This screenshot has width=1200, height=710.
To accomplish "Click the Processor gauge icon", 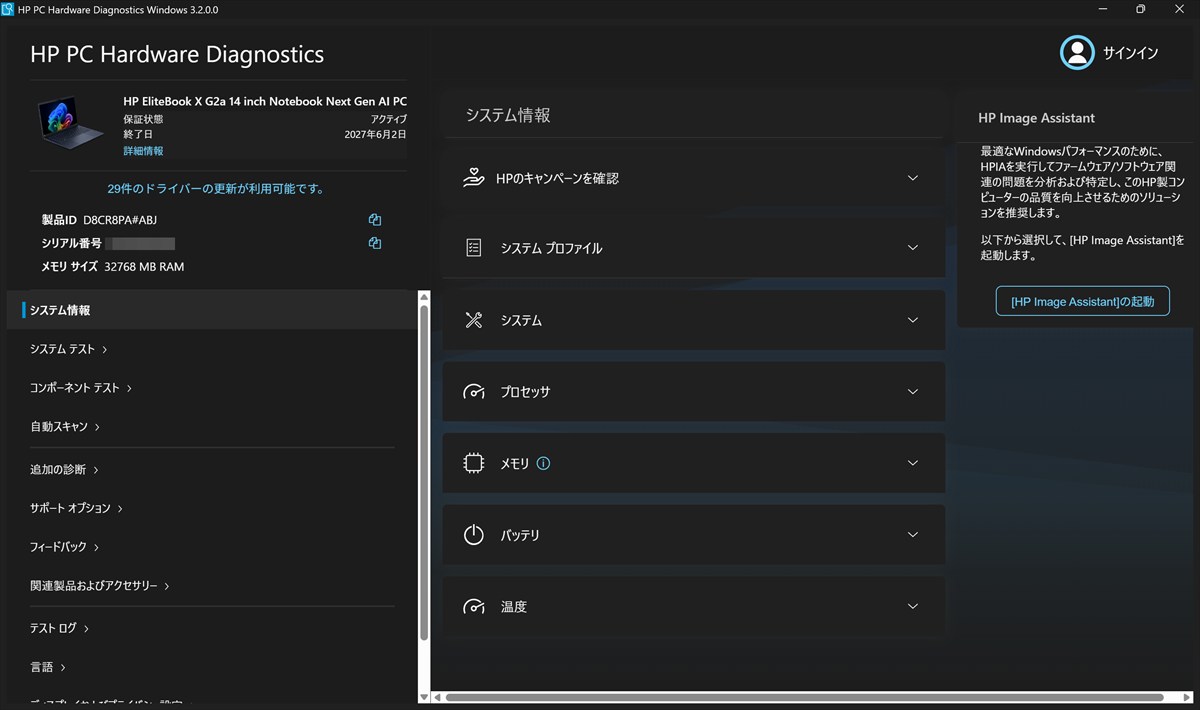I will coord(474,392).
